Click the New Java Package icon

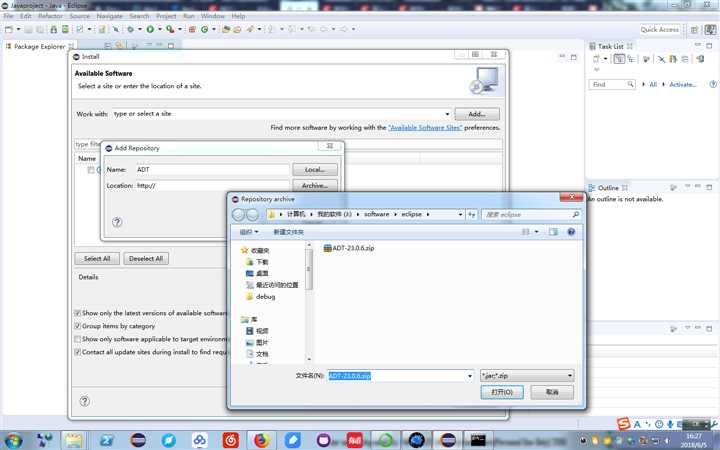[192, 29]
